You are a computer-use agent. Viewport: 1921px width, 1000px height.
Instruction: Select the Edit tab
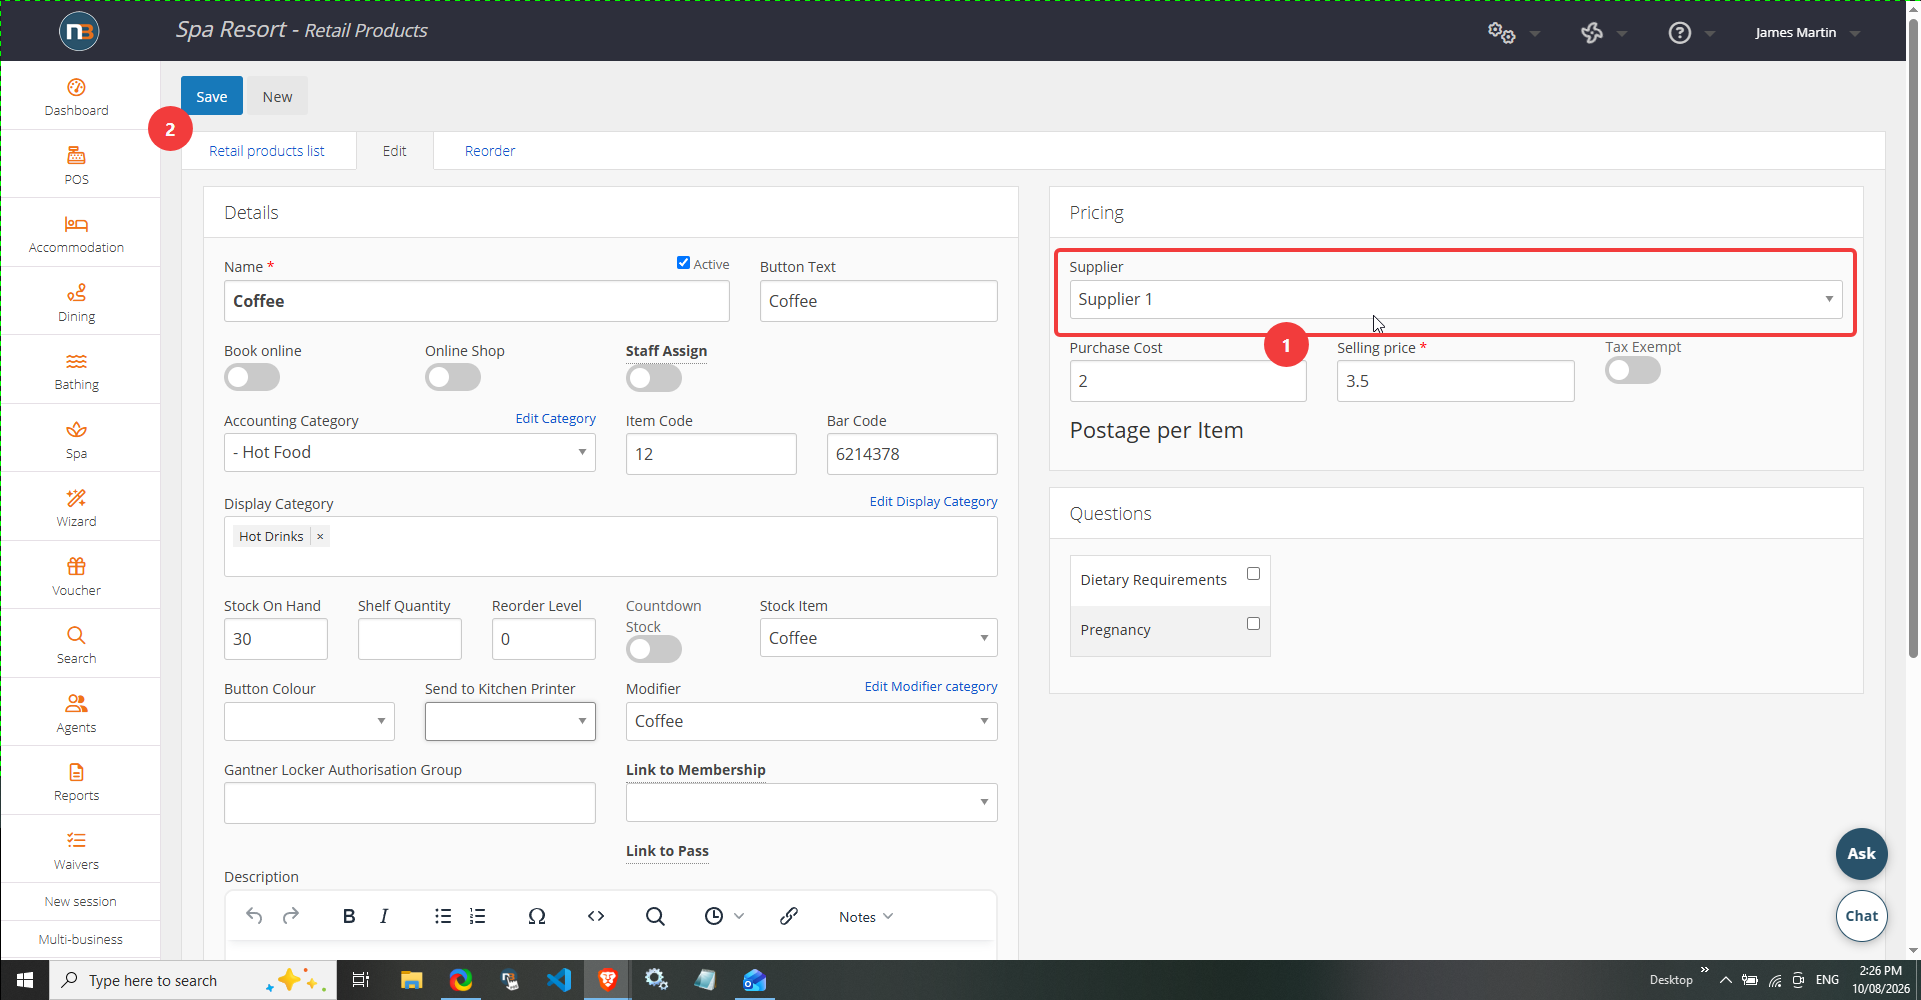(x=395, y=151)
